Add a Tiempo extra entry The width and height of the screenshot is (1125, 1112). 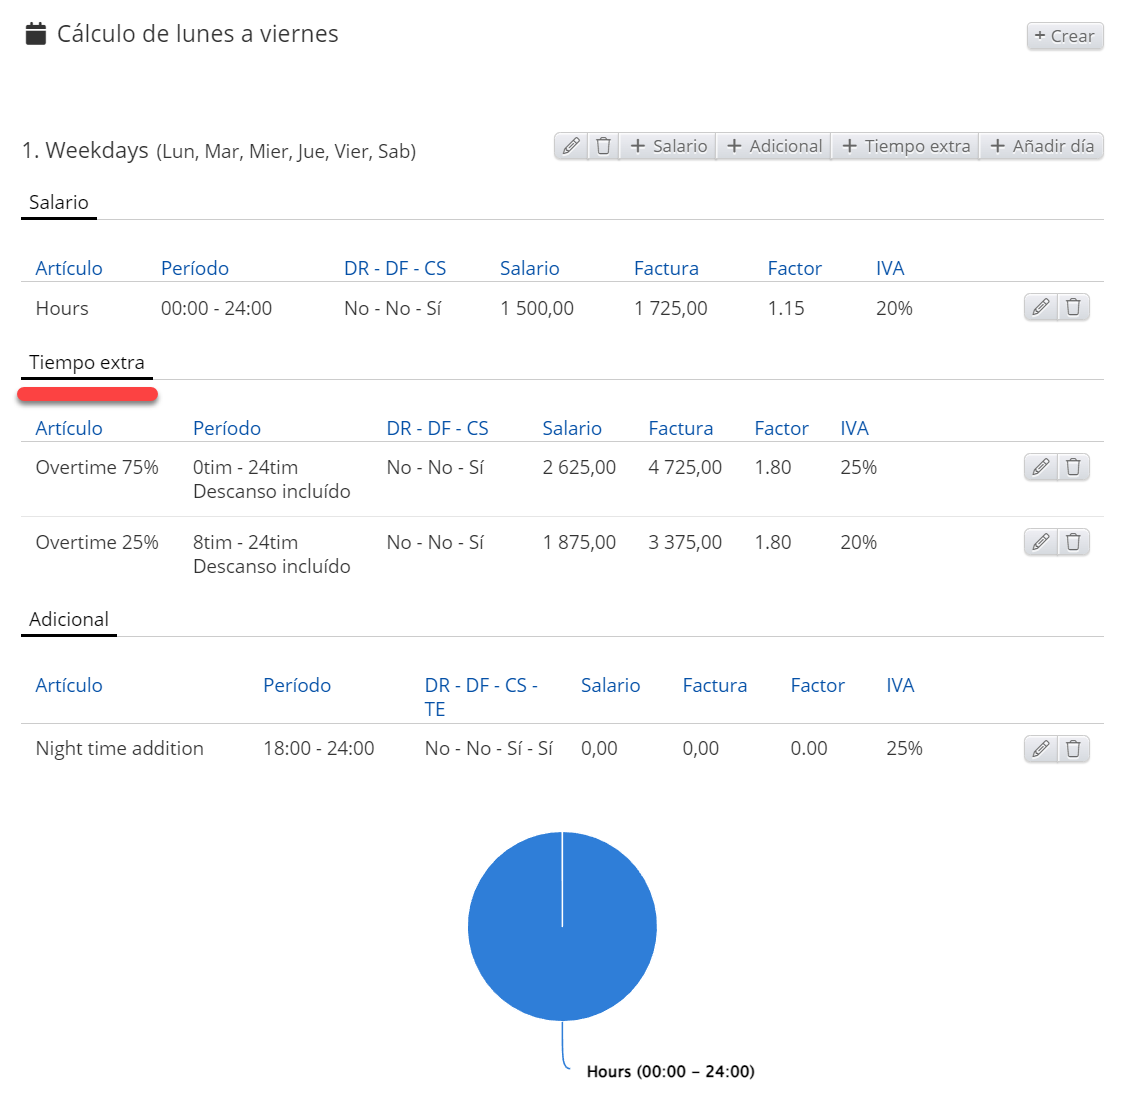click(906, 146)
